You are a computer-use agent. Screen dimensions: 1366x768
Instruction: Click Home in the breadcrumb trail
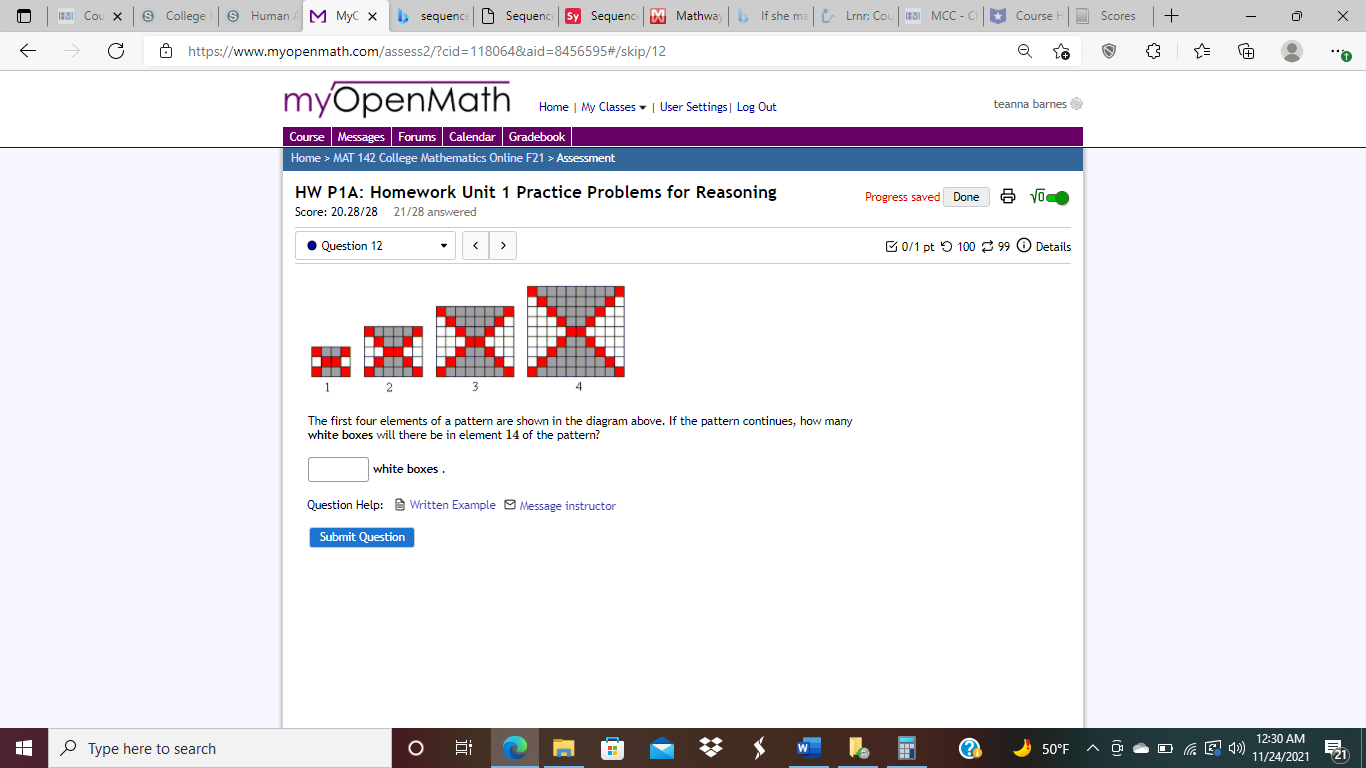tap(305, 158)
